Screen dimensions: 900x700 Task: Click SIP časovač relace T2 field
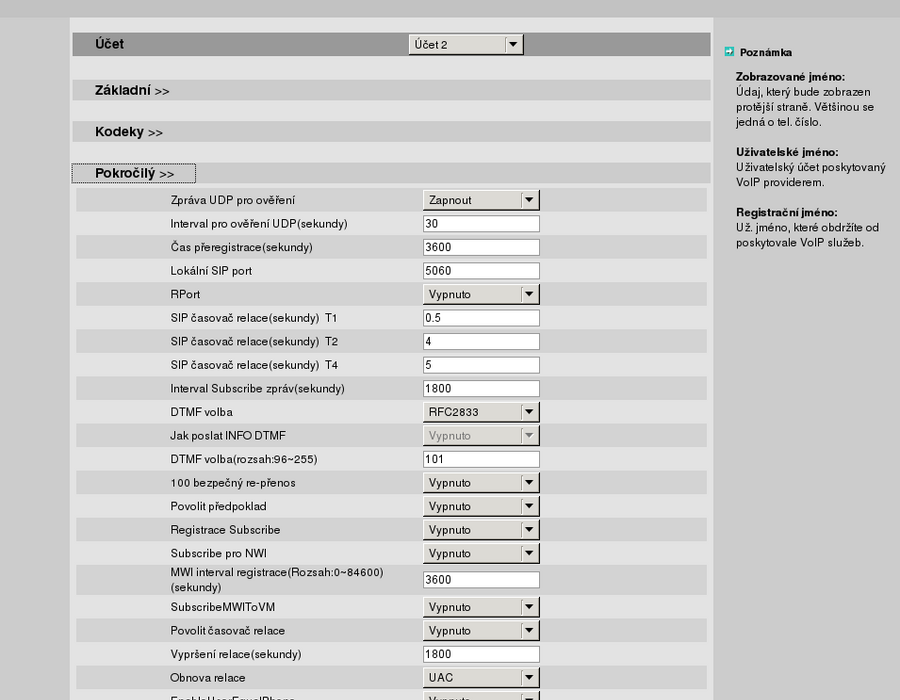[481, 341]
